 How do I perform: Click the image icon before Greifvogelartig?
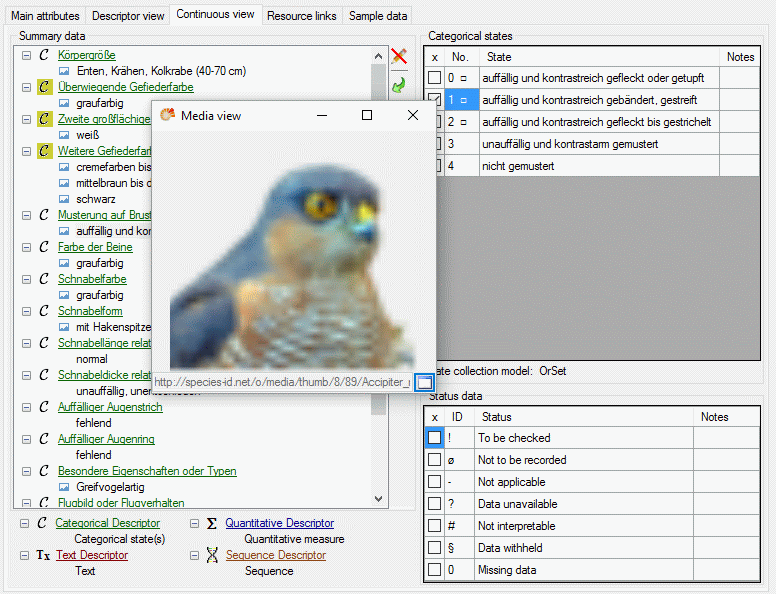point(64,487)
